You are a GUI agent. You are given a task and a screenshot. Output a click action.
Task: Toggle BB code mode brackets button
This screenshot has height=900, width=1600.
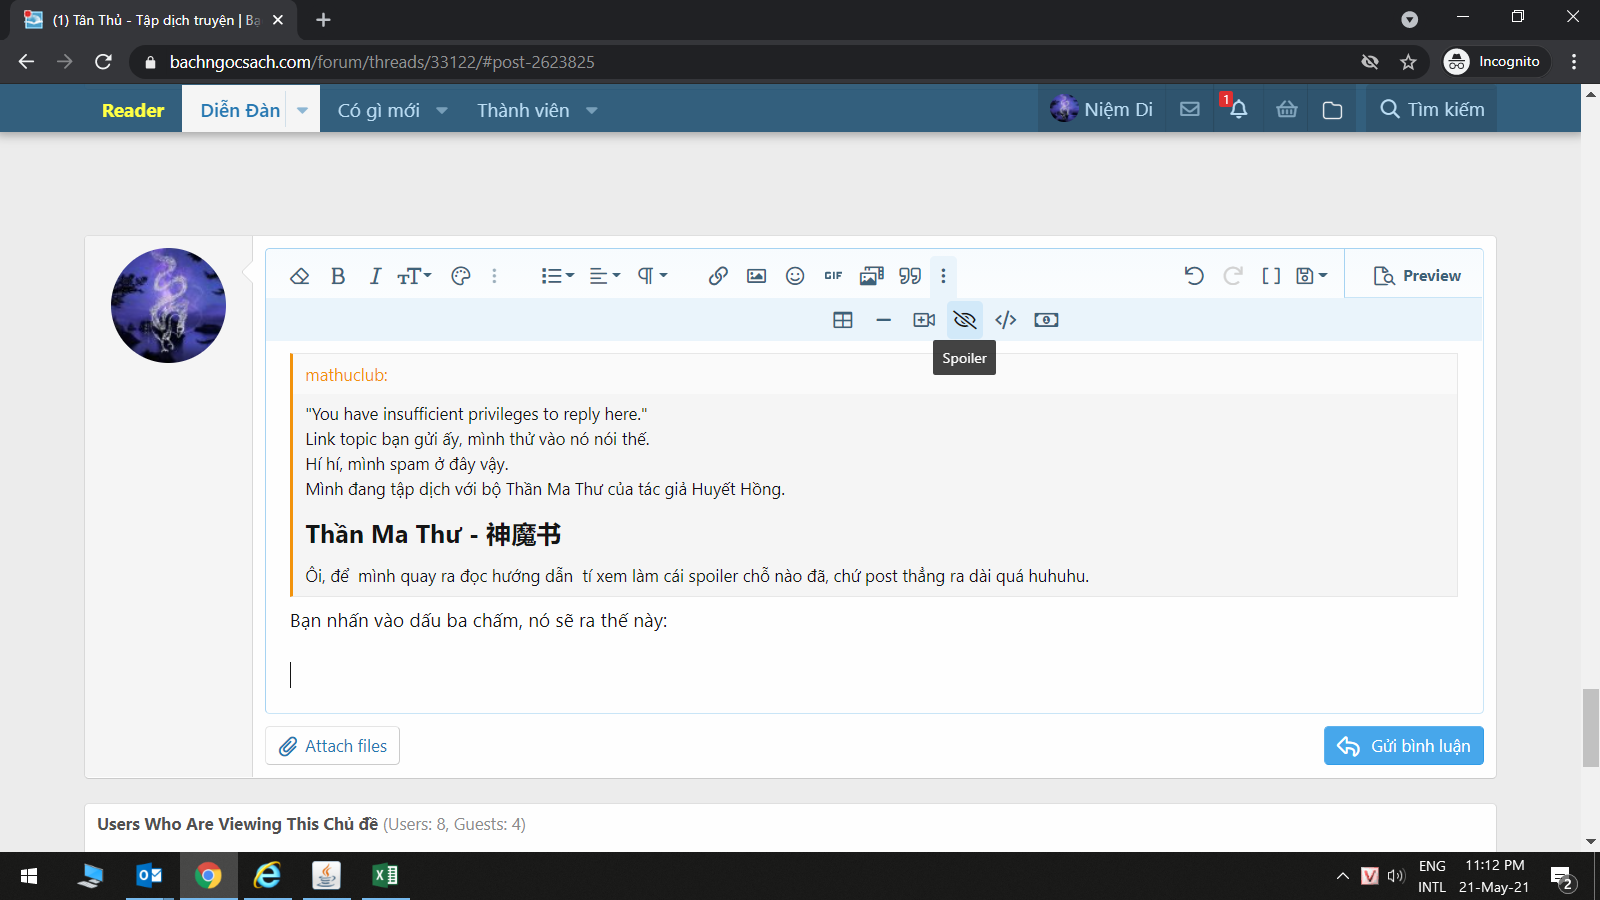point(1271,276)
